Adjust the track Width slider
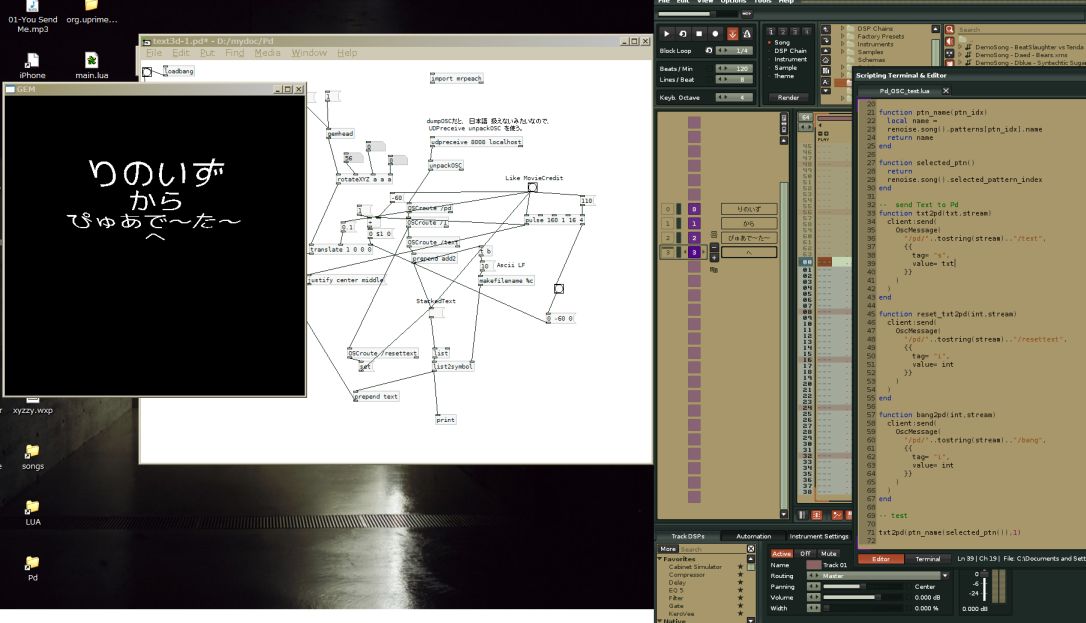Screen dimensions: 1086x623 point(862,608)
